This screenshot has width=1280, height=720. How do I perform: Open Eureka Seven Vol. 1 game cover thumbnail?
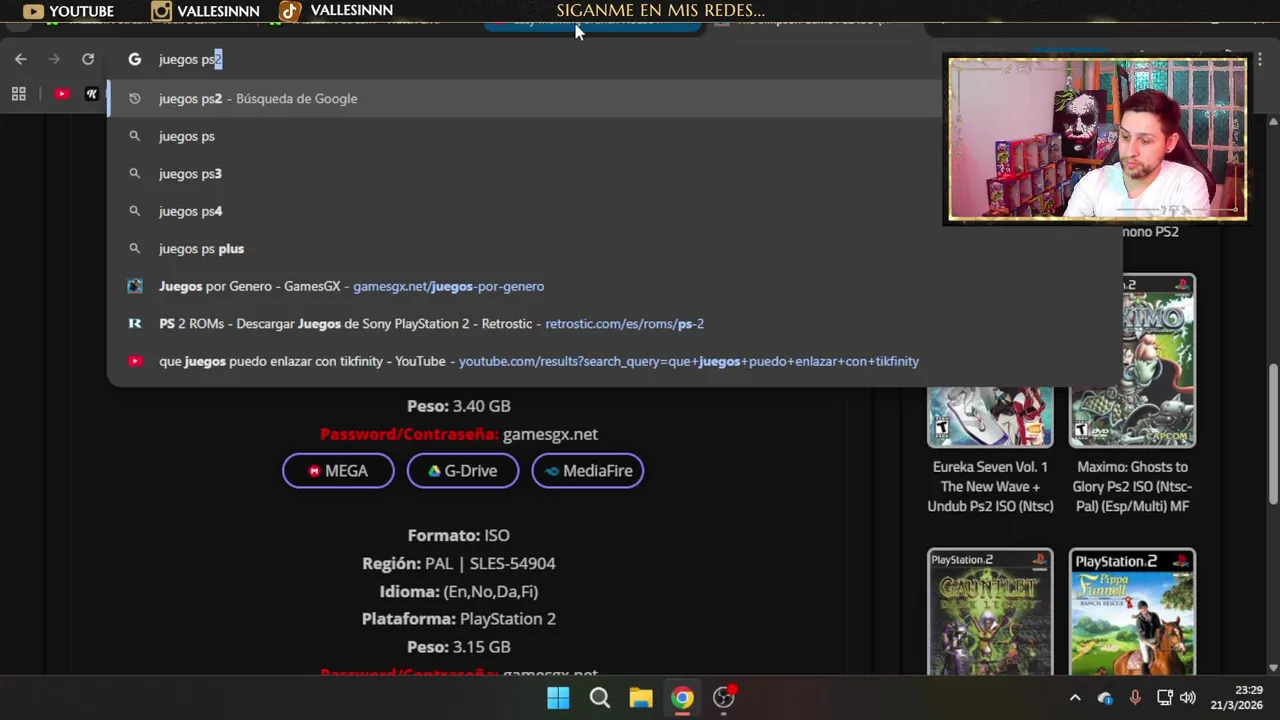click(x=990, y=416)
